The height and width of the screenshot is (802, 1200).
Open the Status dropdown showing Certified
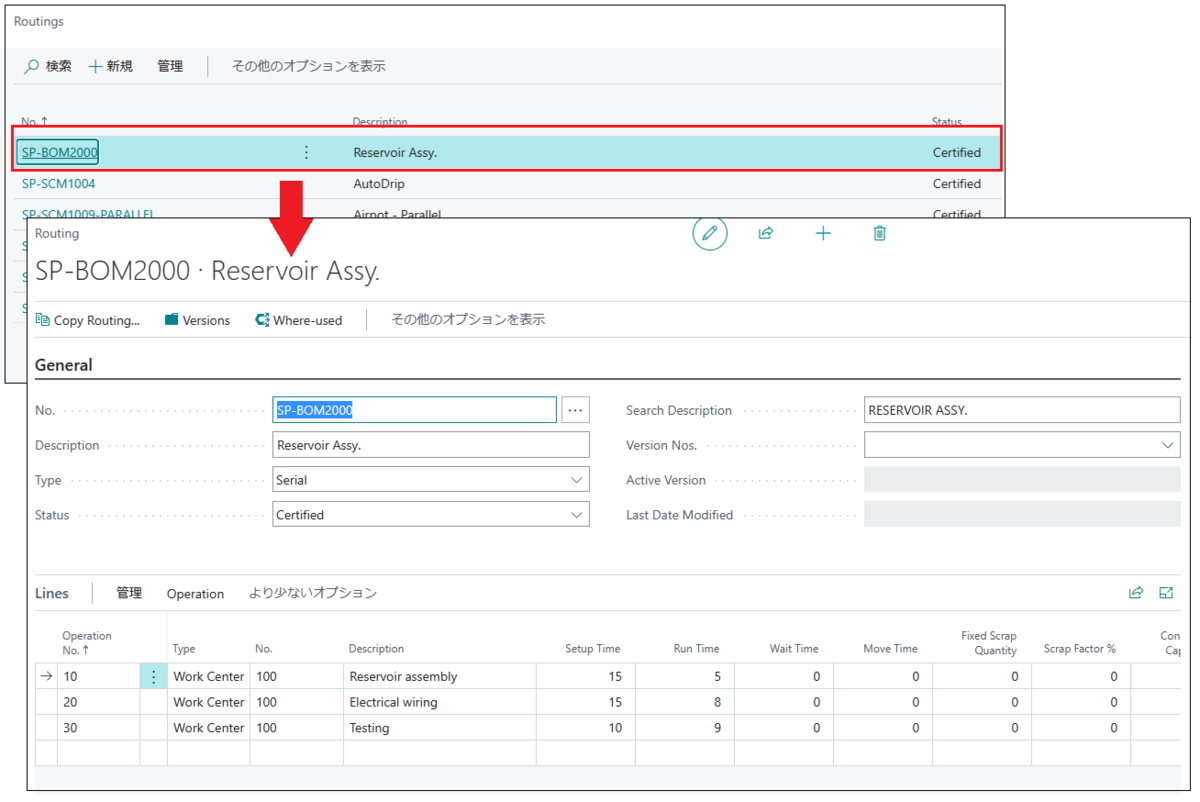[x=575, y=514]
